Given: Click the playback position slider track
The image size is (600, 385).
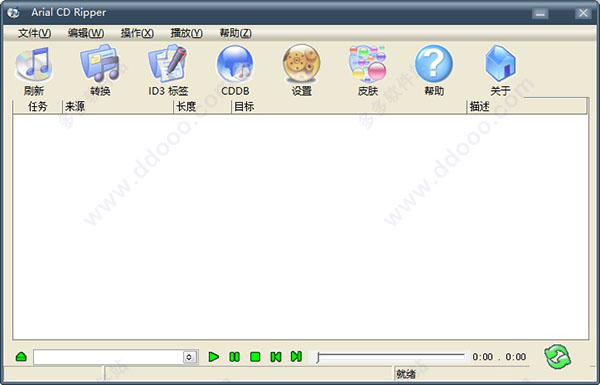Looking at the screenshot, I should click(390, 357).
